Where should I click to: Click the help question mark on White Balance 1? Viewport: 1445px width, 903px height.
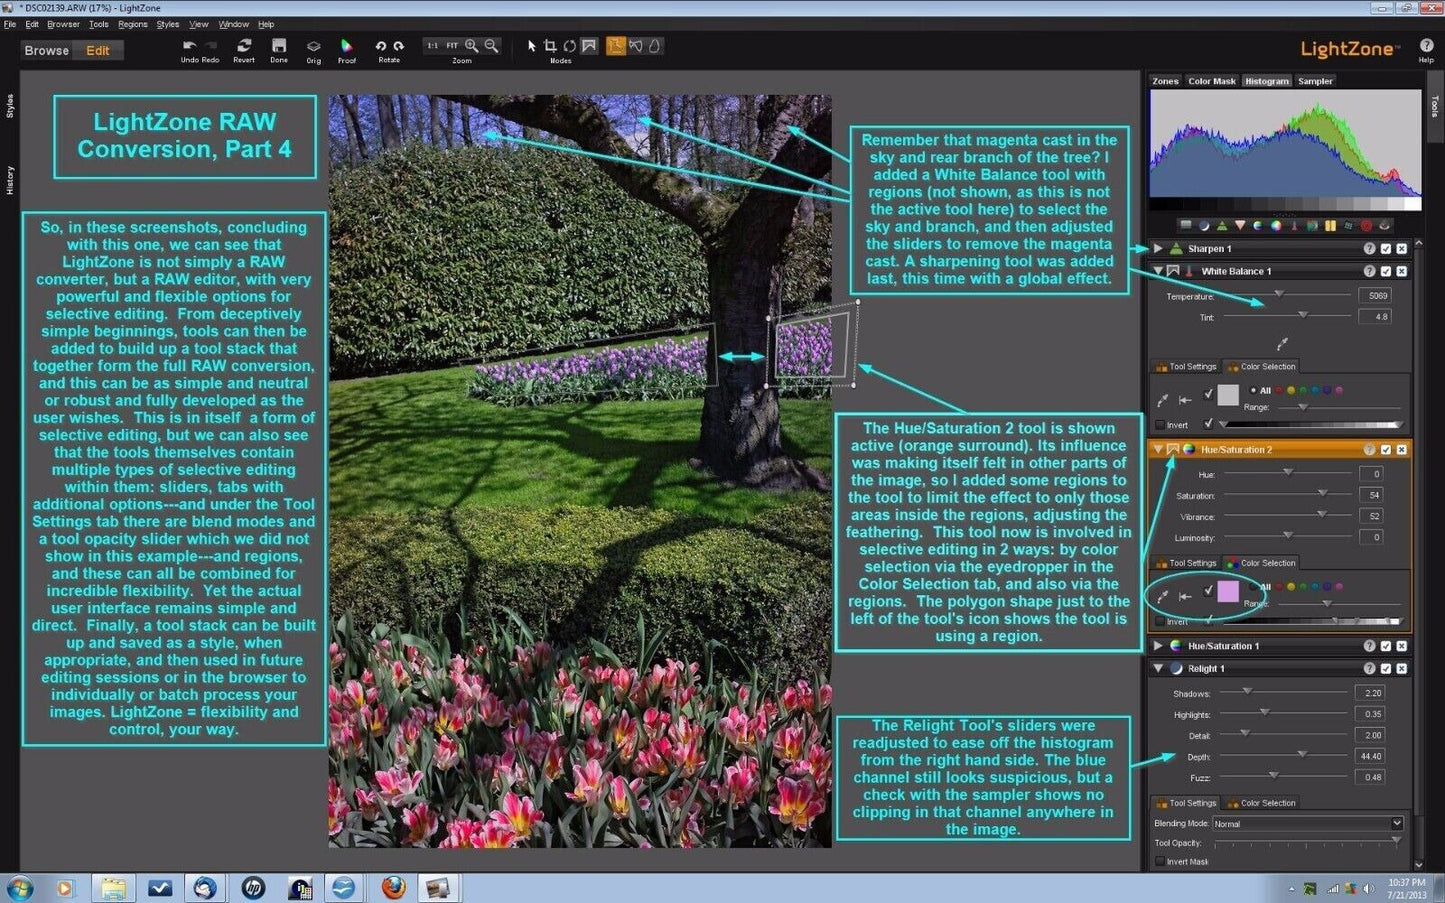(x=1369, y=271)
